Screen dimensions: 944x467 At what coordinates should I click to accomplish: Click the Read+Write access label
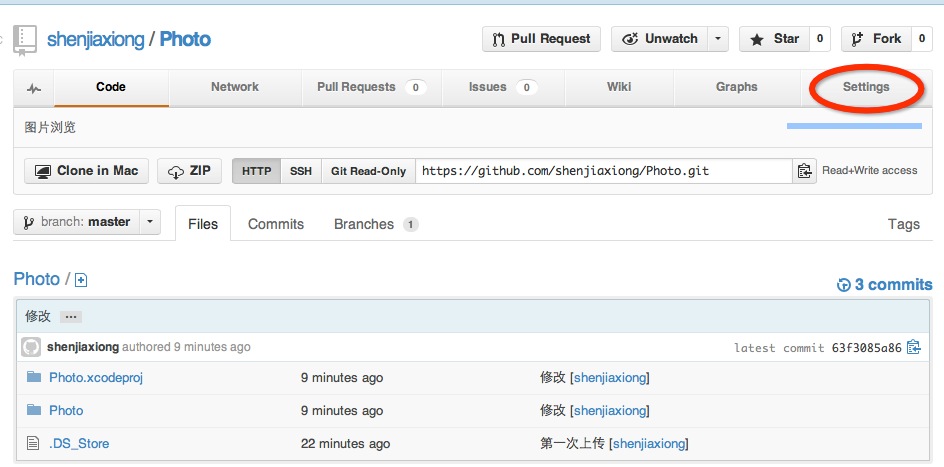[870, 171]
